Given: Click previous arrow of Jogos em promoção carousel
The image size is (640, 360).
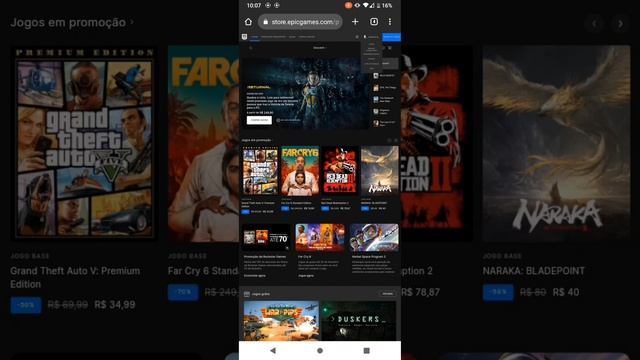Looking at the screenshot, I should click(x=389, y=140).
